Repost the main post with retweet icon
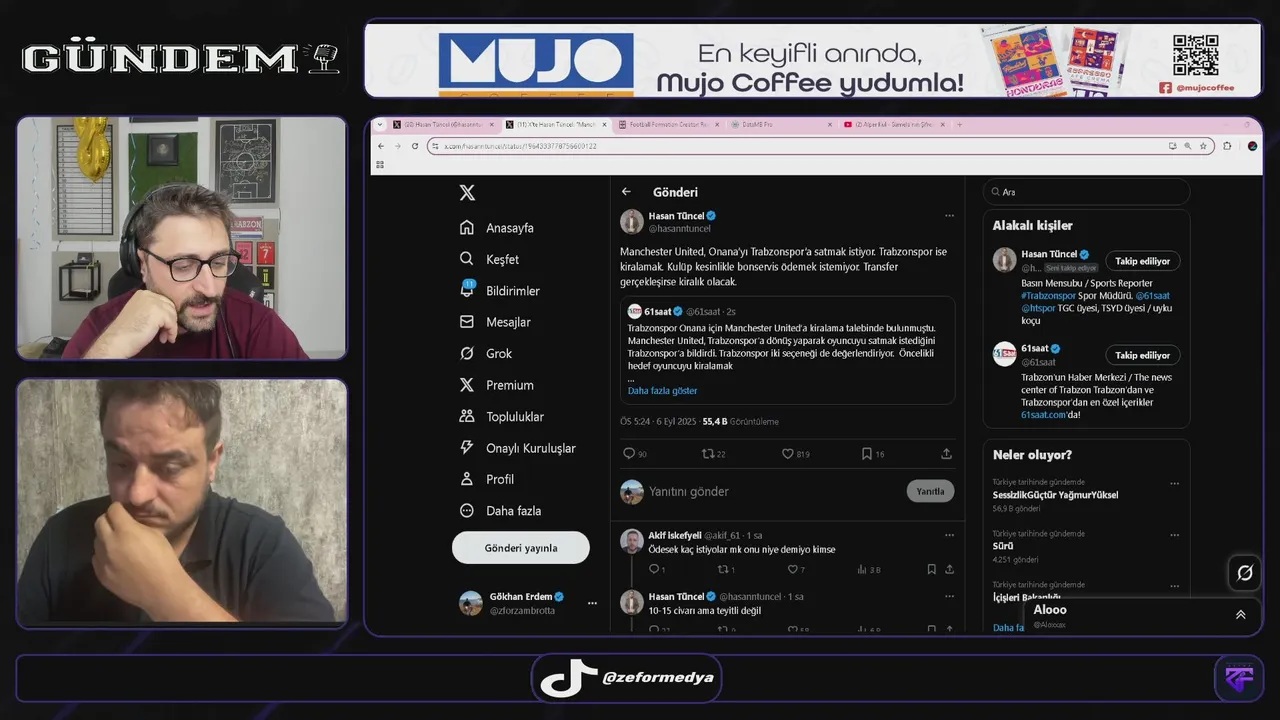1280x720 pixels. click(709, 453)
